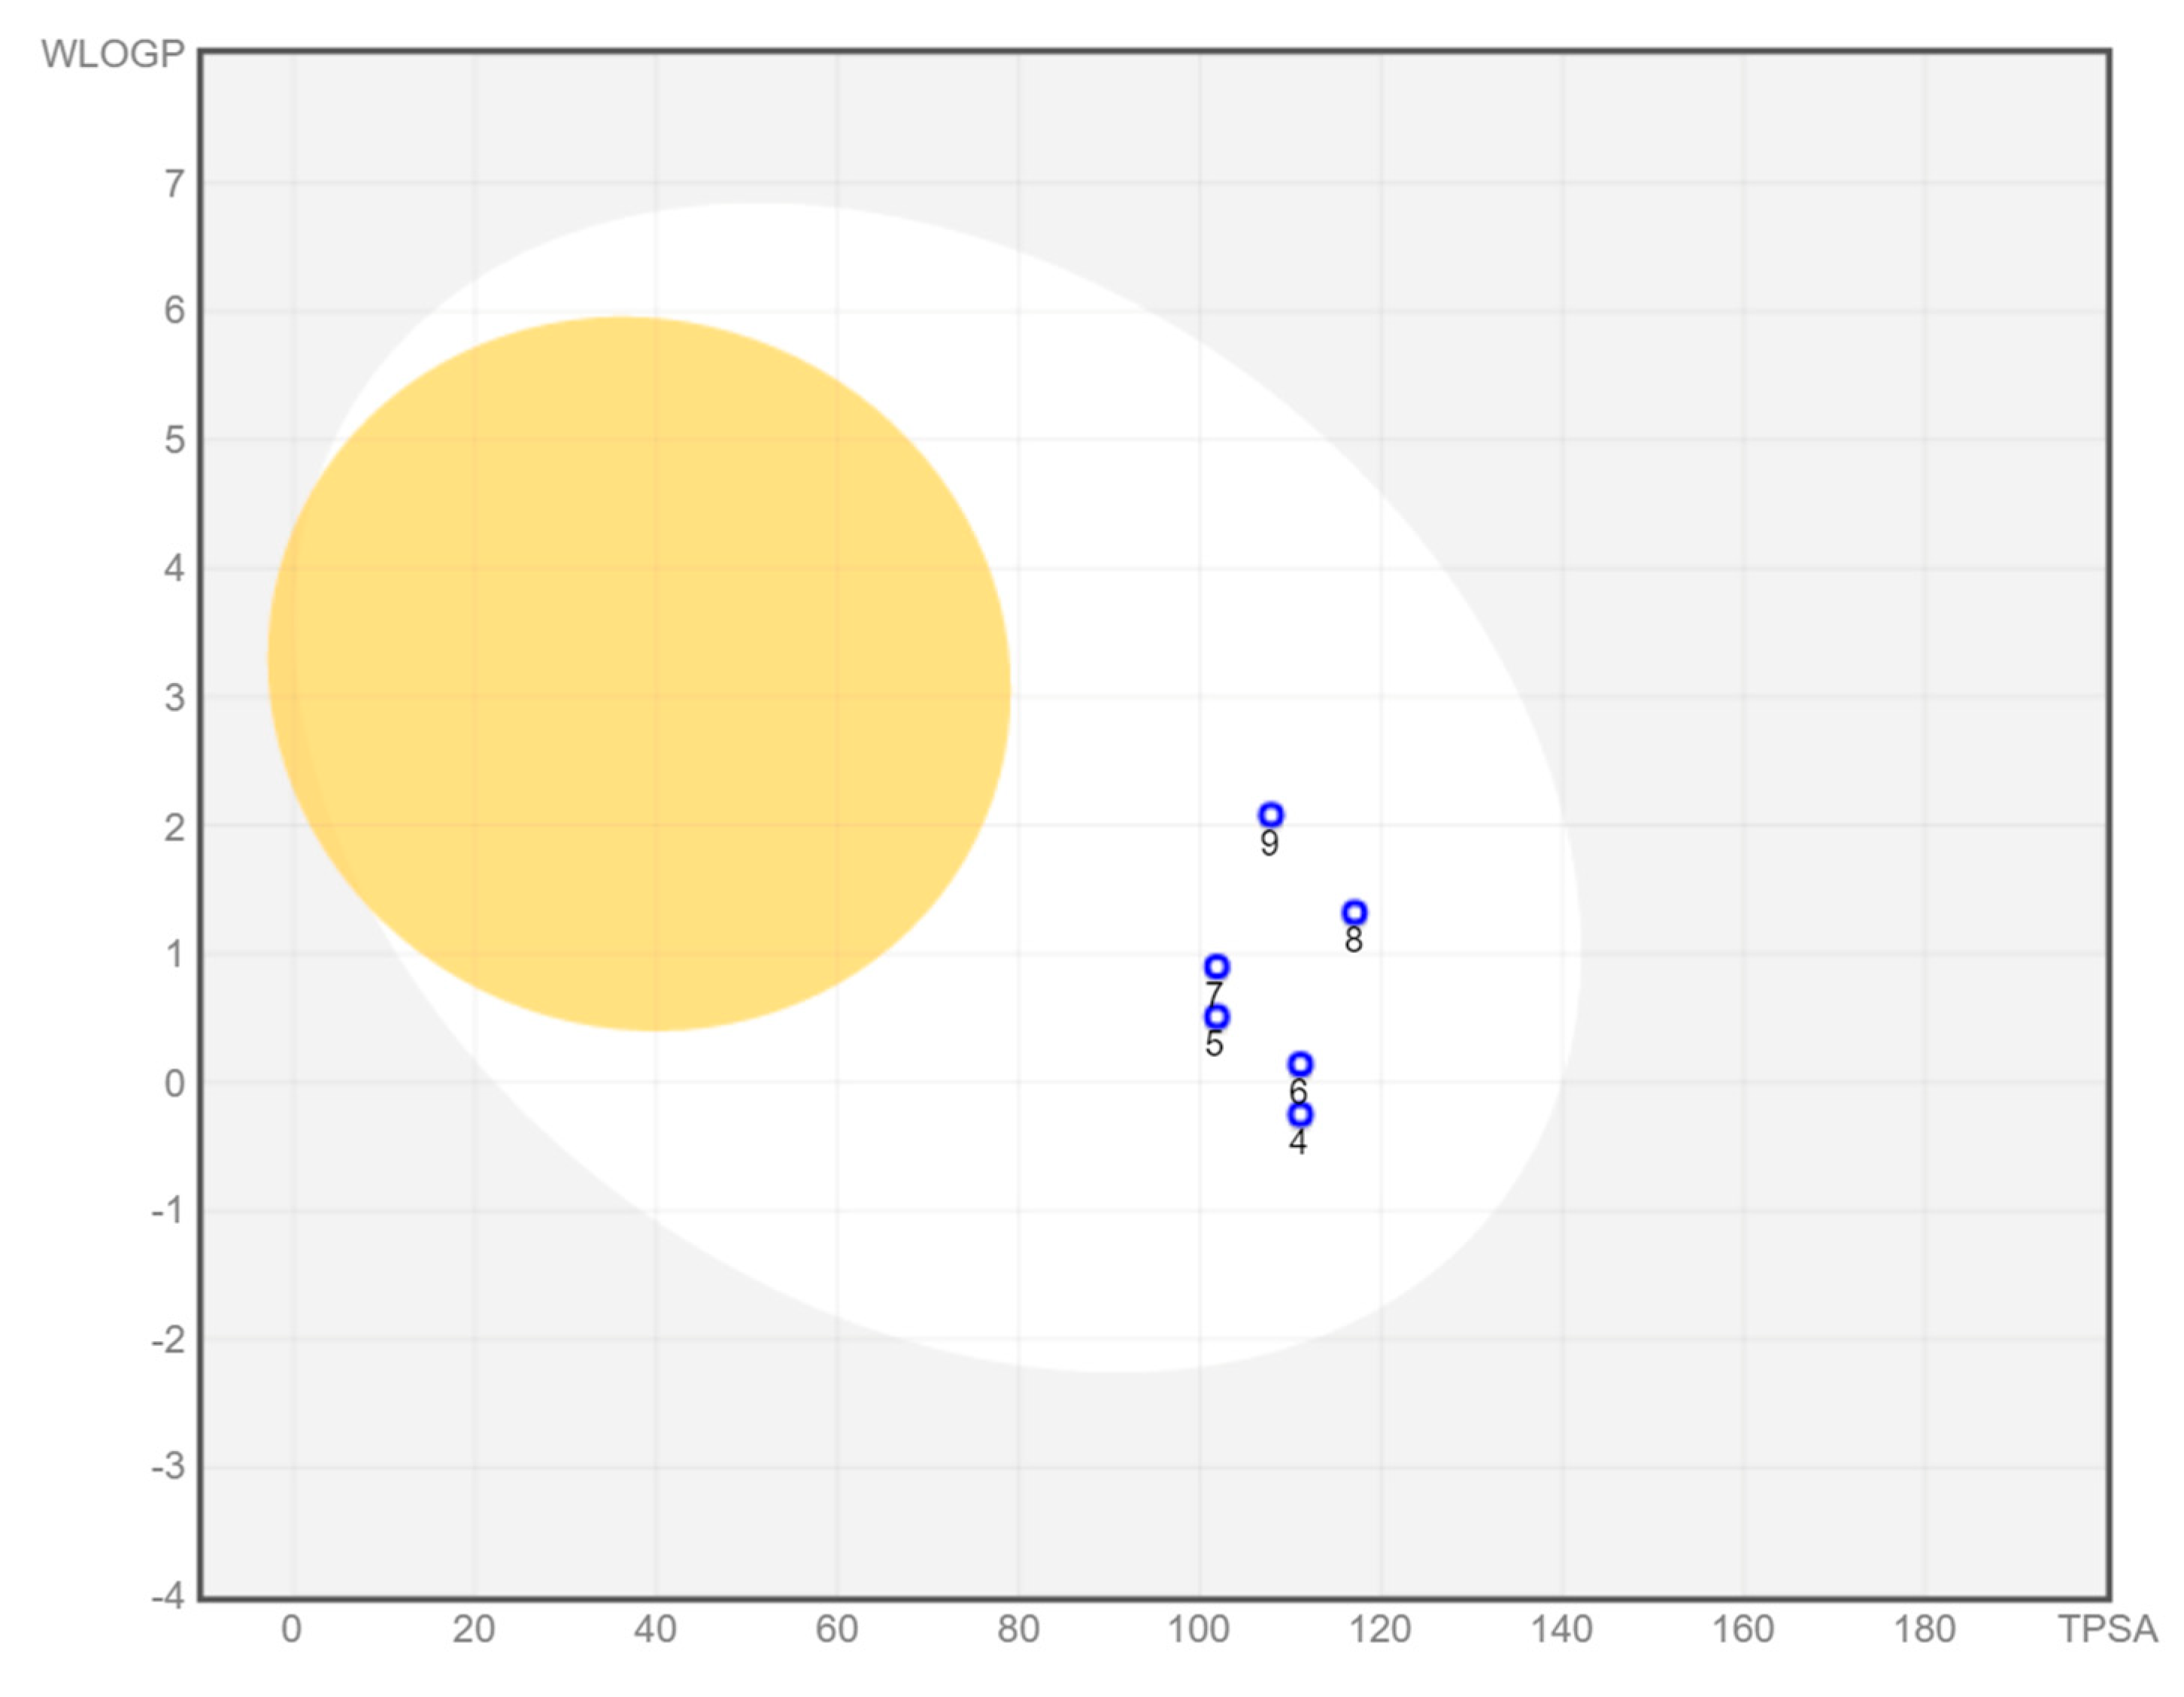This screenshot has height=1697, width=2184.
Task: Click the blue marker for molecule 7
Action: pos(1216,967)
